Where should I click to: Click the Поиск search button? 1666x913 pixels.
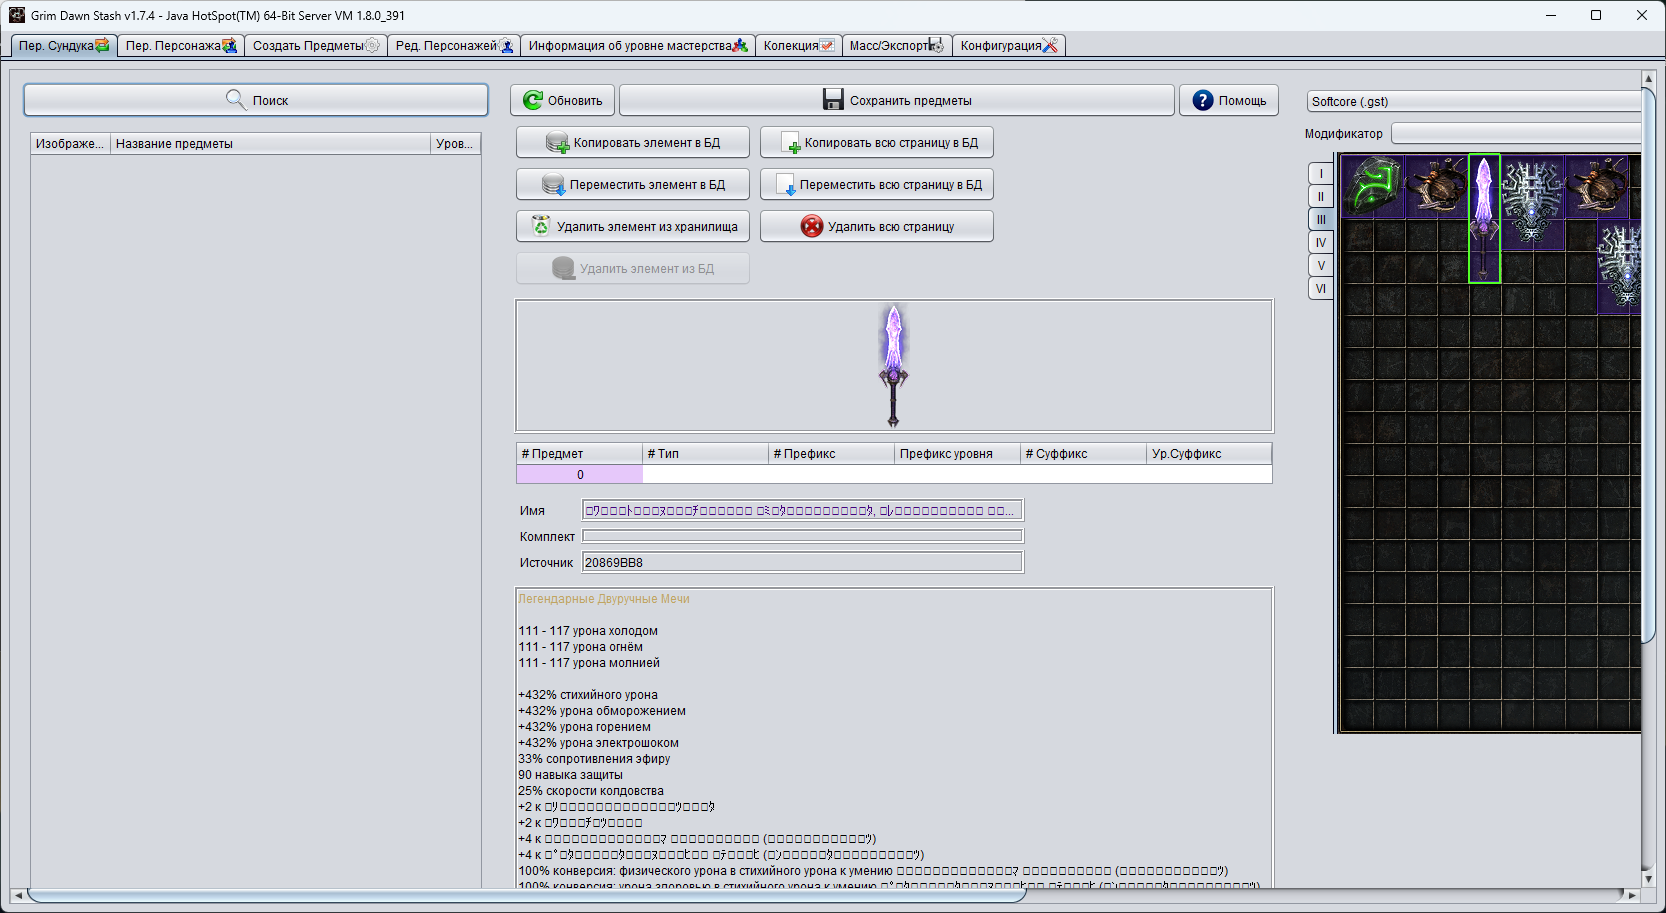click(256, 100)
